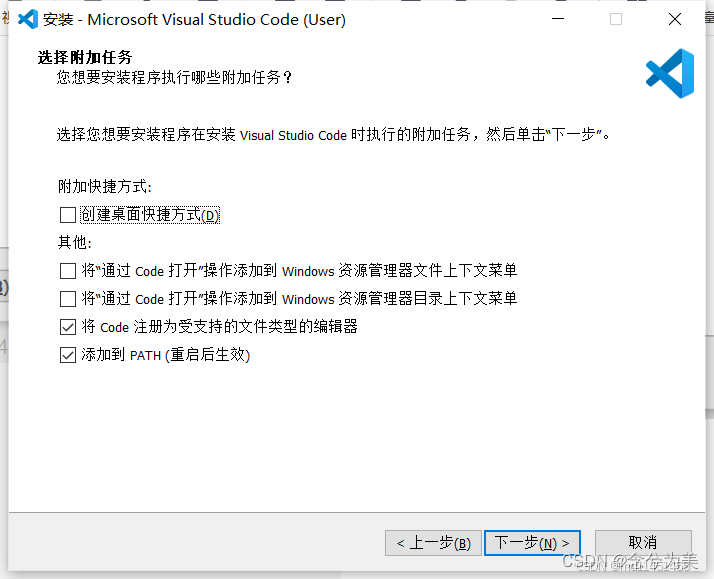This screenshot has height=579, width=714.
Task: Click the label 其他:
Action: click(75, 243)
